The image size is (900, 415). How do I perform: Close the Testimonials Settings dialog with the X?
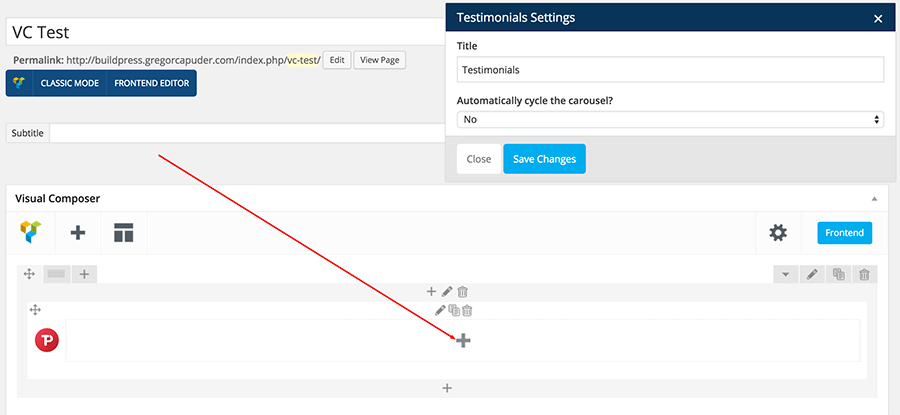coord(878,19)
